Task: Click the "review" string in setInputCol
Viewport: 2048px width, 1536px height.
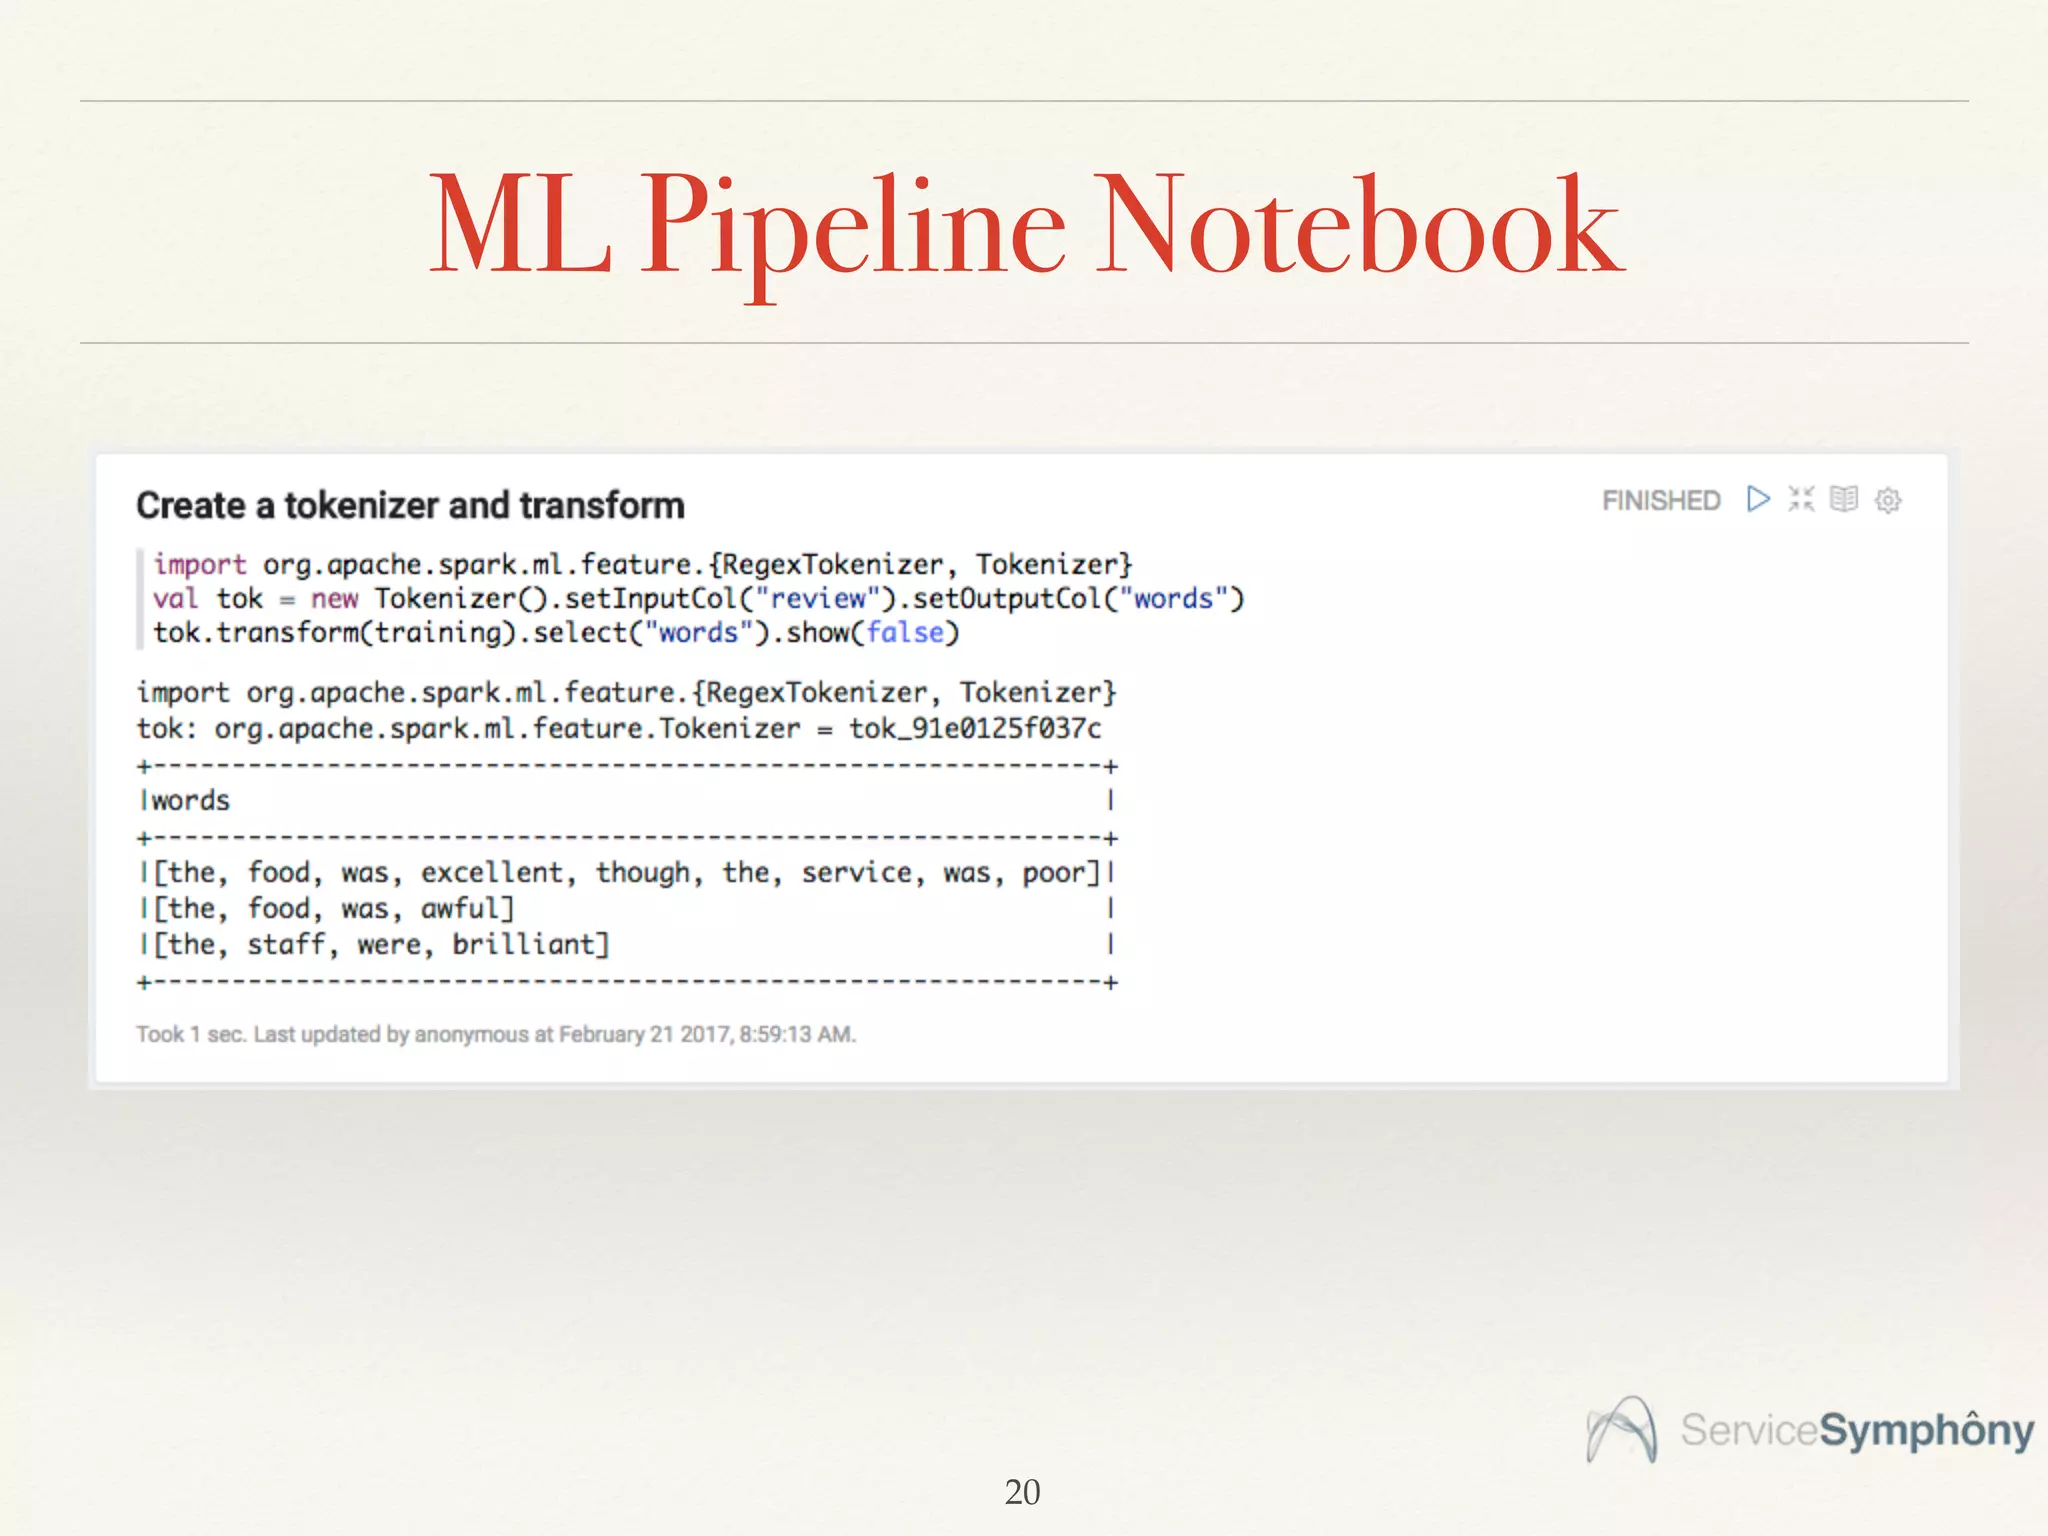Action: click(818, 599)
